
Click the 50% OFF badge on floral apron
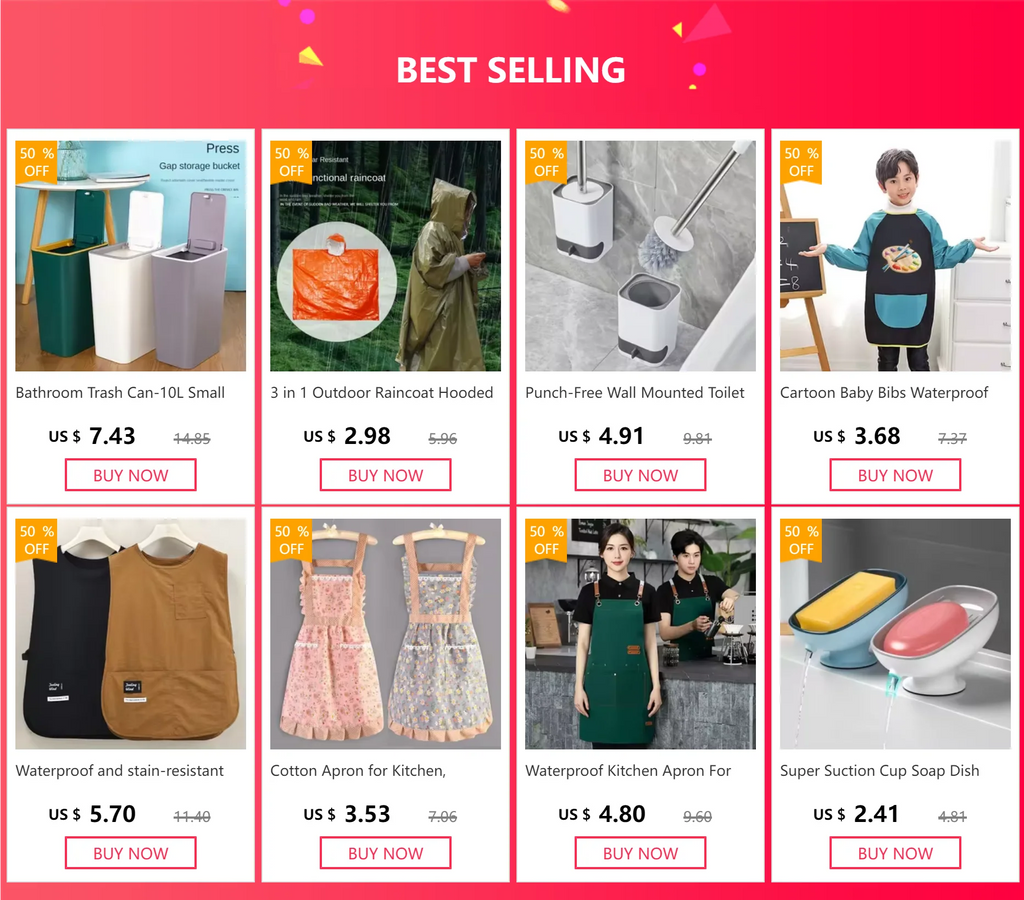pyautogui.click(x=291, y=540)
